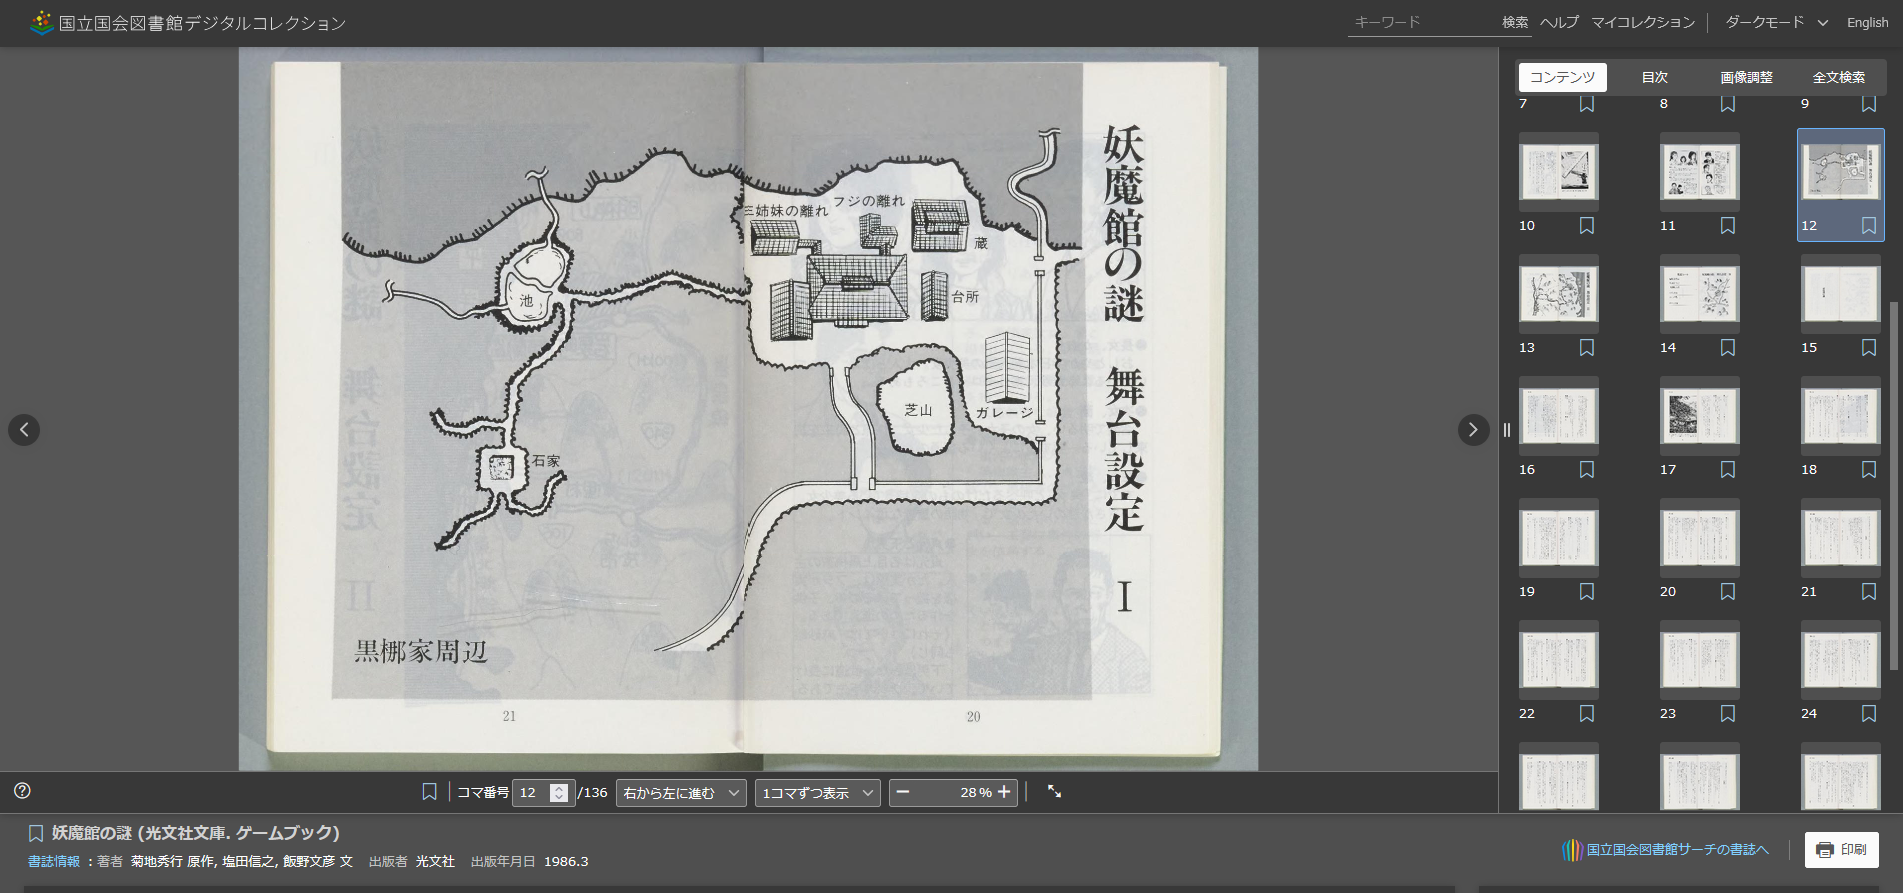Toggle bookmark for thumbnail 20
1903x893 pixels.
(x=1728, y=592)
